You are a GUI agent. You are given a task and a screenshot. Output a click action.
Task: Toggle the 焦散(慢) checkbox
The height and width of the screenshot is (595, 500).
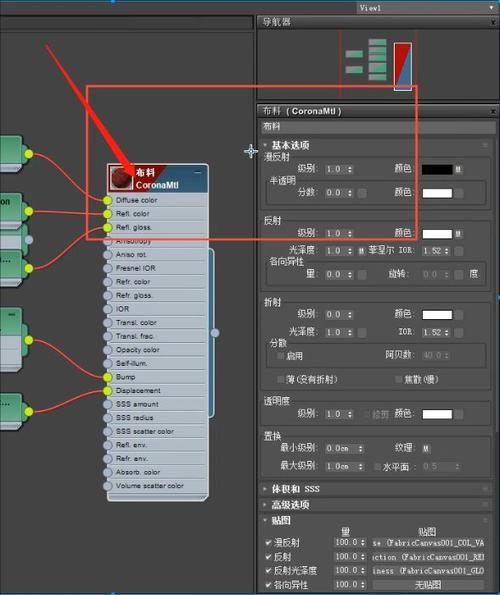tap(399, 379)
